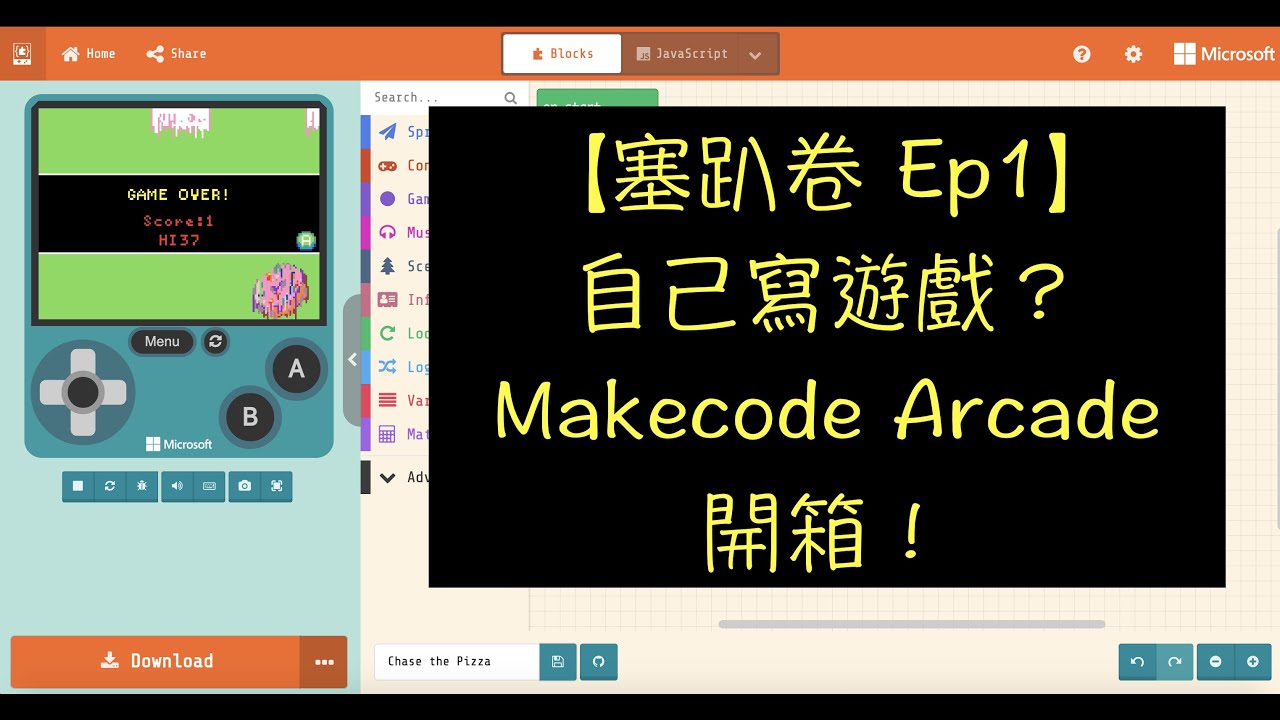Open the Info category card icon
The width and height of the screenshot is (1280, 720).
388,300
